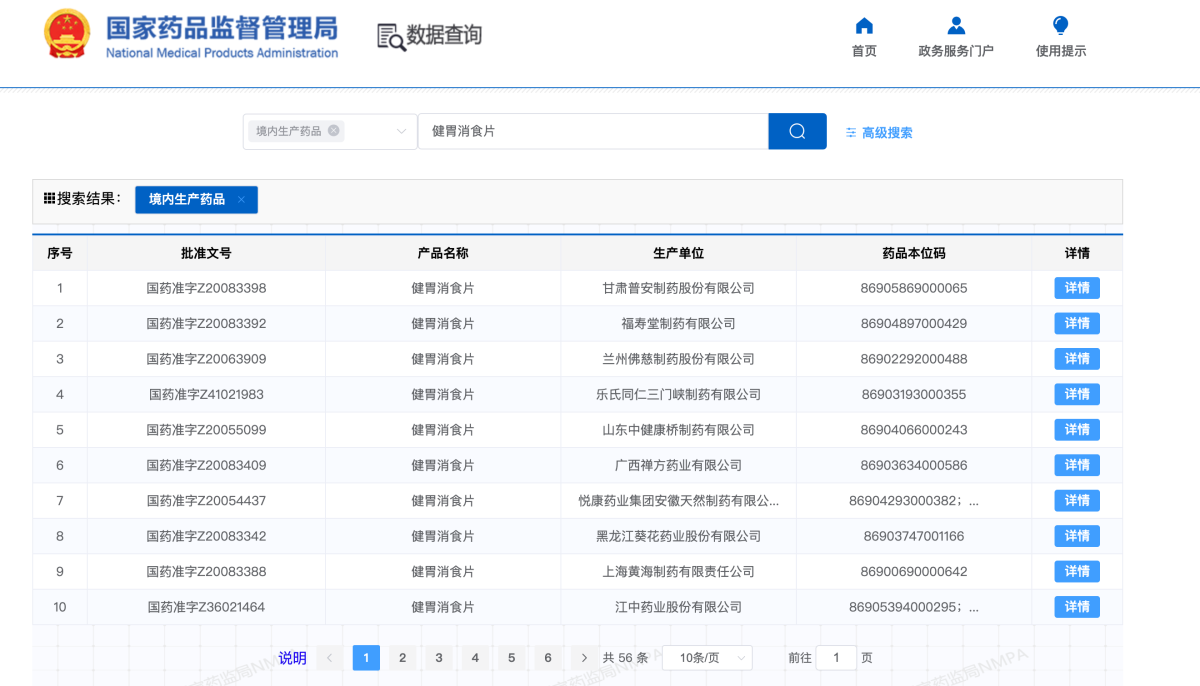The height and width of the screenshot is (686, 1200).
Task: Open the 首页 home icon
Action: (864, 26)
